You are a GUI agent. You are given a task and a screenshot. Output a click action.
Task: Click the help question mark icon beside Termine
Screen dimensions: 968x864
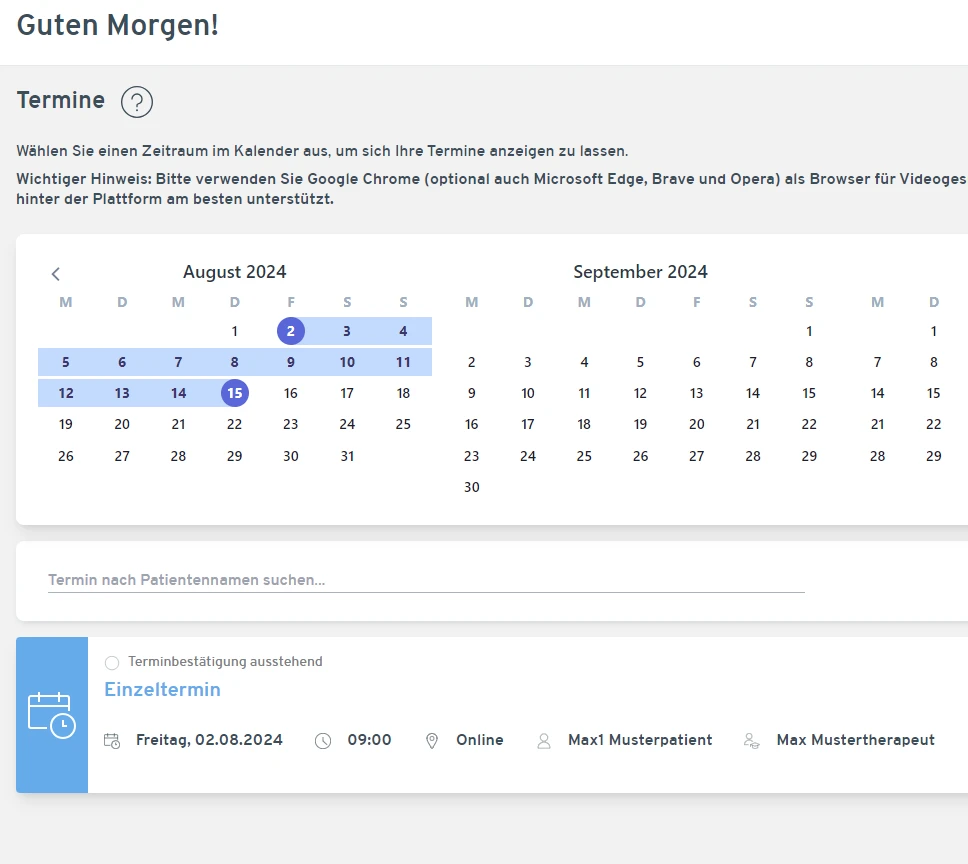(136, 102)
